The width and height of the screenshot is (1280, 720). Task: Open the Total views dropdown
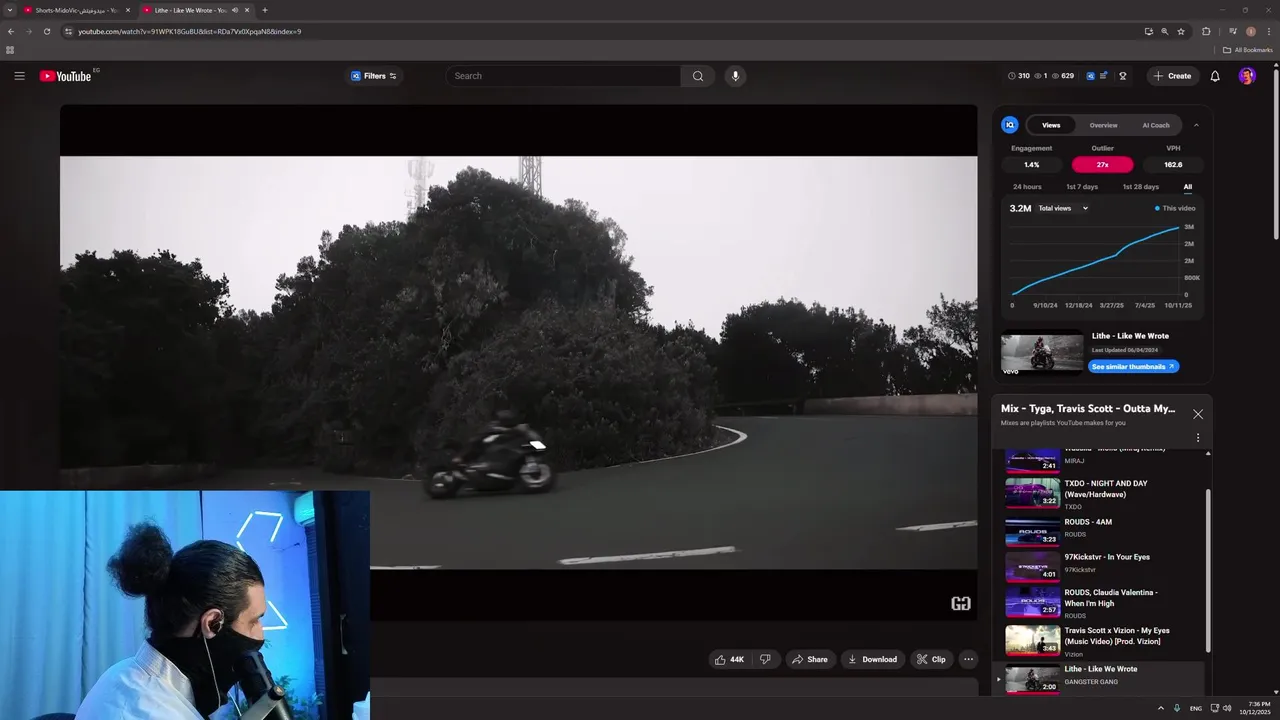point(1063,208)
